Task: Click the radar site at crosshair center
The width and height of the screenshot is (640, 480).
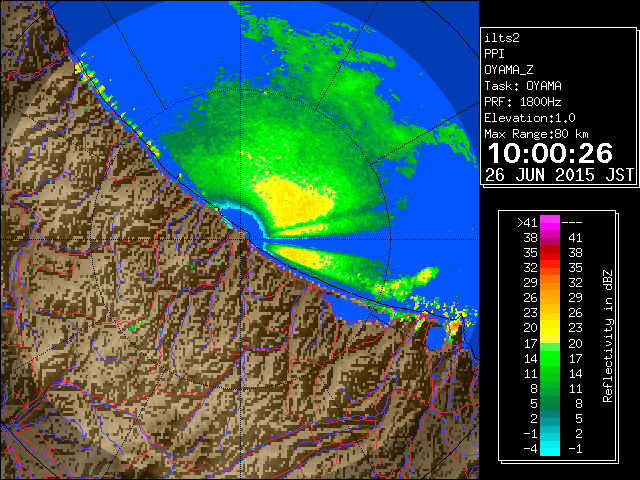Action: [240, 240]
